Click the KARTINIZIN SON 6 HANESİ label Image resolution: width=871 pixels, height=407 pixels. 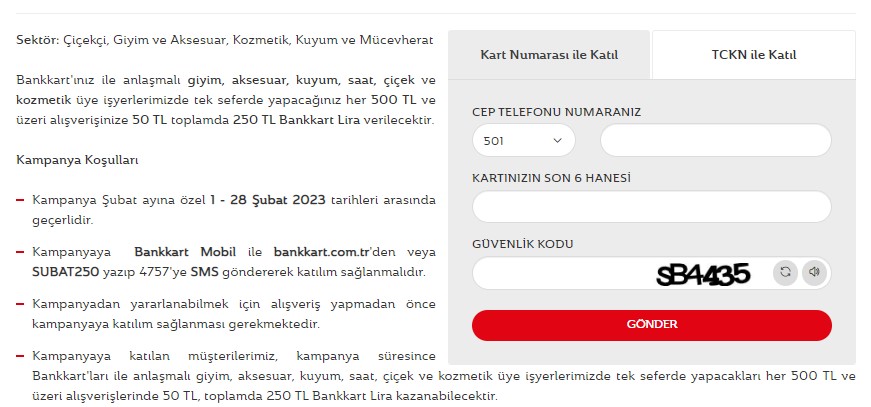pos(551,178)
